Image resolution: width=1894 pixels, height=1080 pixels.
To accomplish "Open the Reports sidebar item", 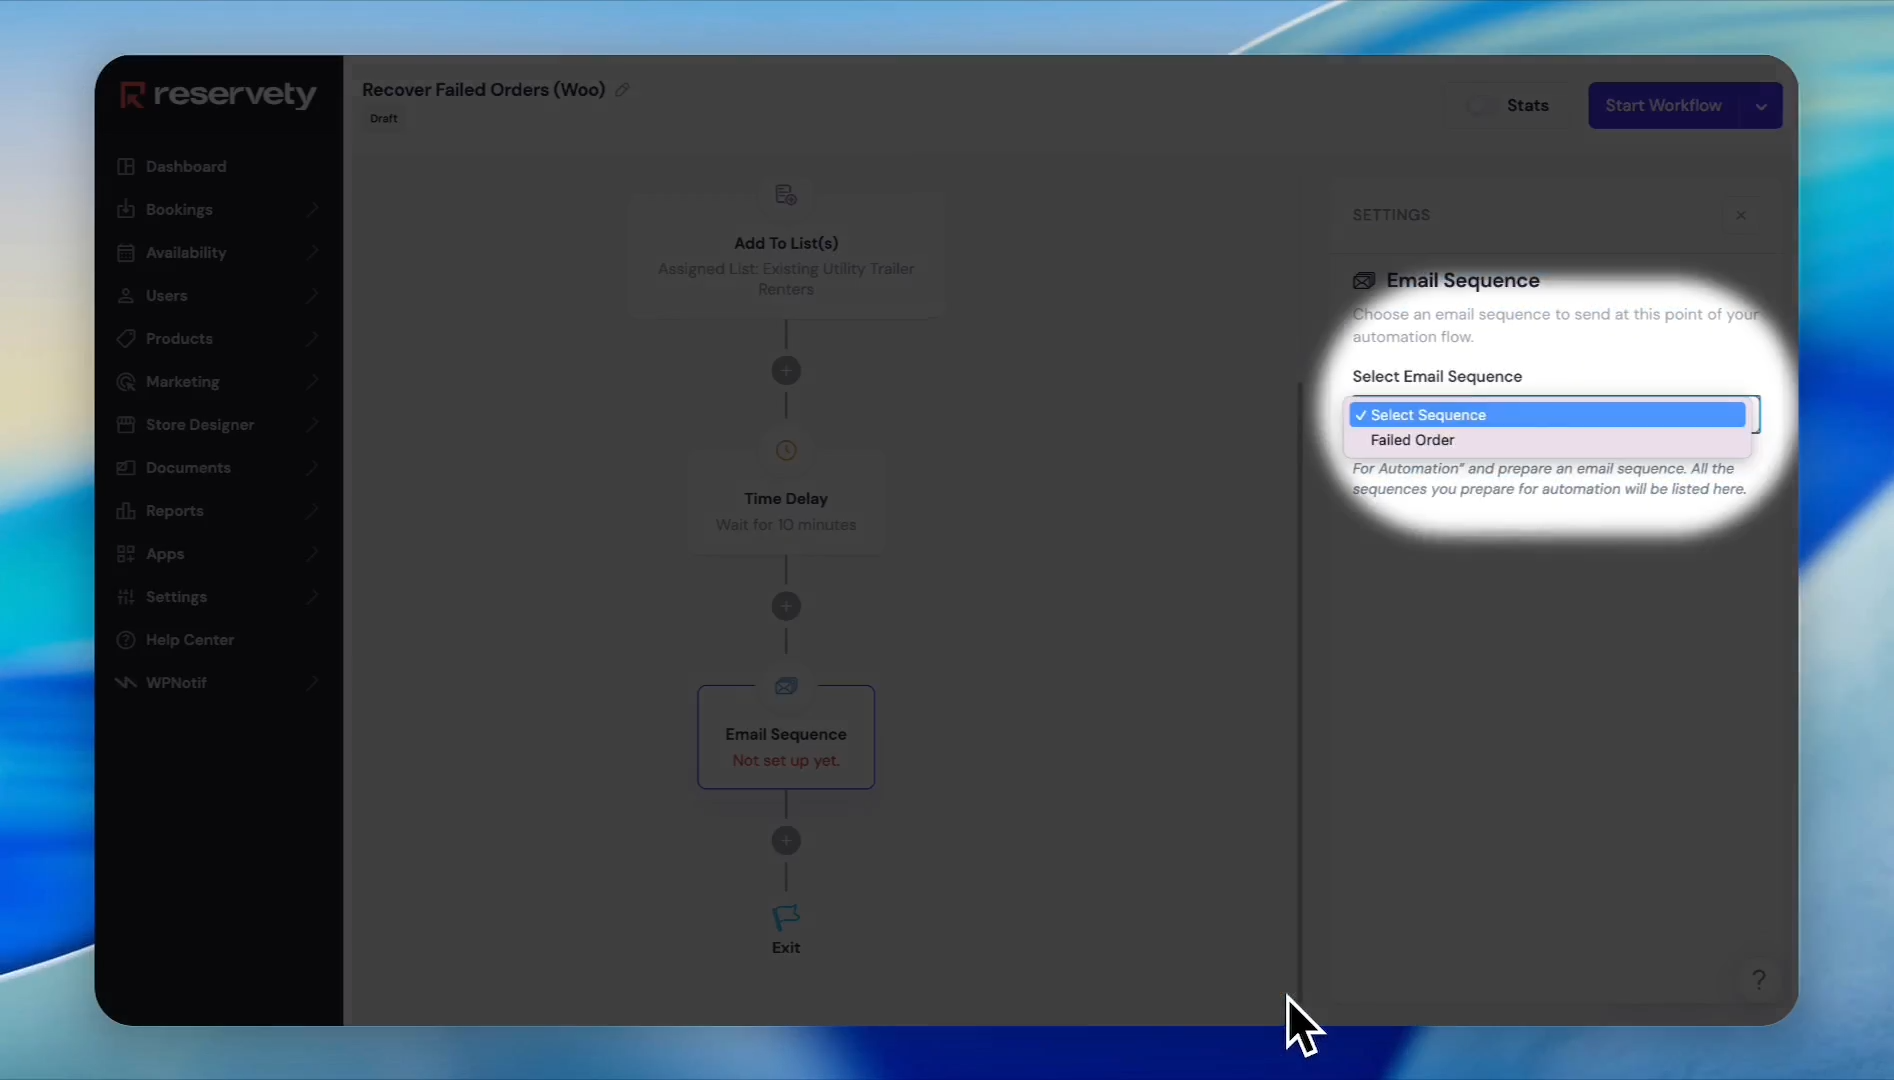I will click(175, 510).
